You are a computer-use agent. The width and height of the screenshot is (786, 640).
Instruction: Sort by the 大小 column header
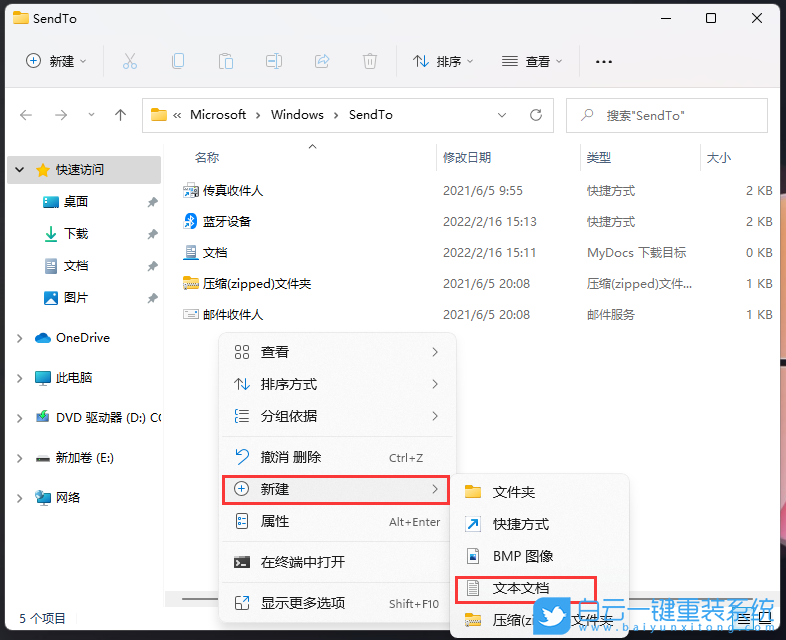coord(719,158)
